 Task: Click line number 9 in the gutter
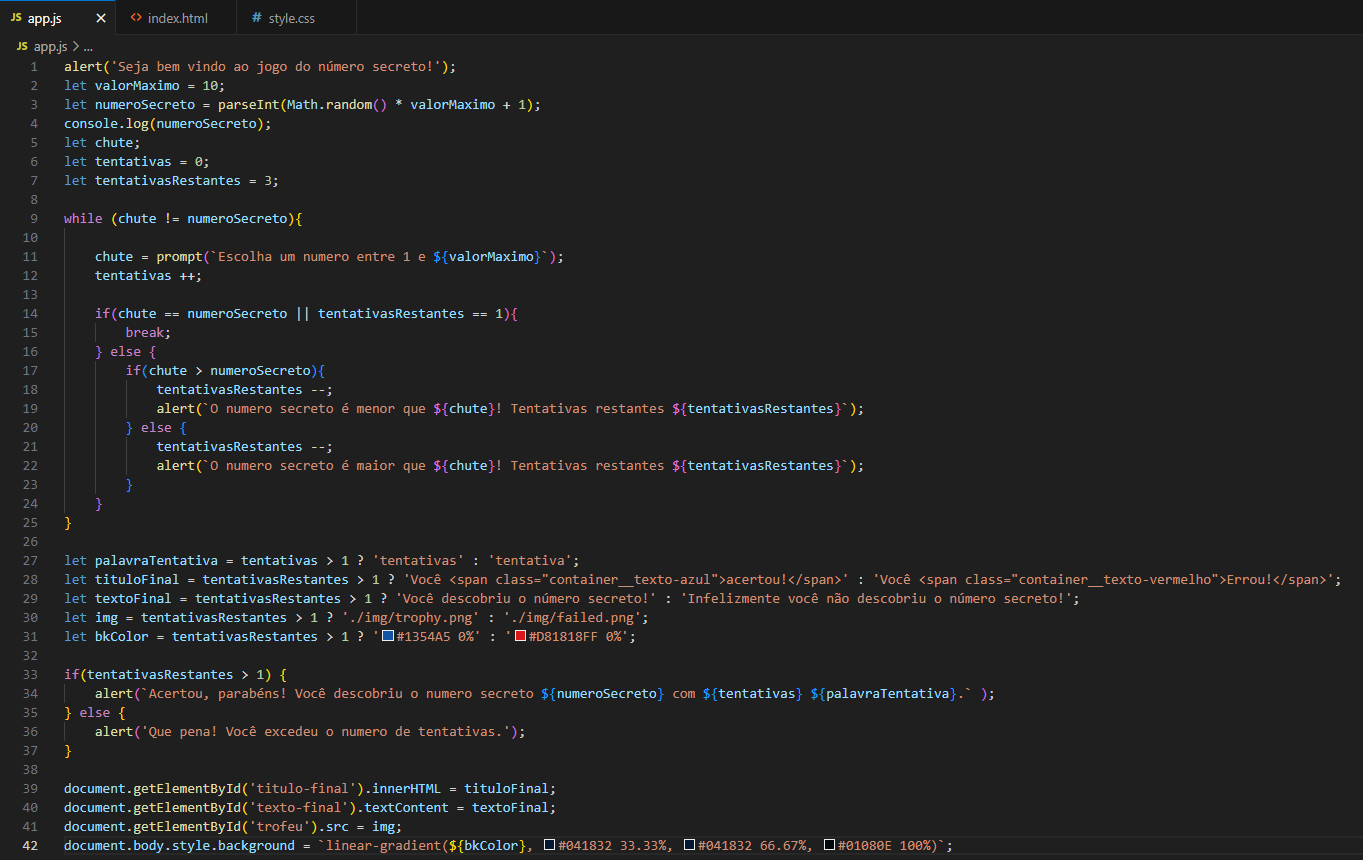(x=34, y=218)
